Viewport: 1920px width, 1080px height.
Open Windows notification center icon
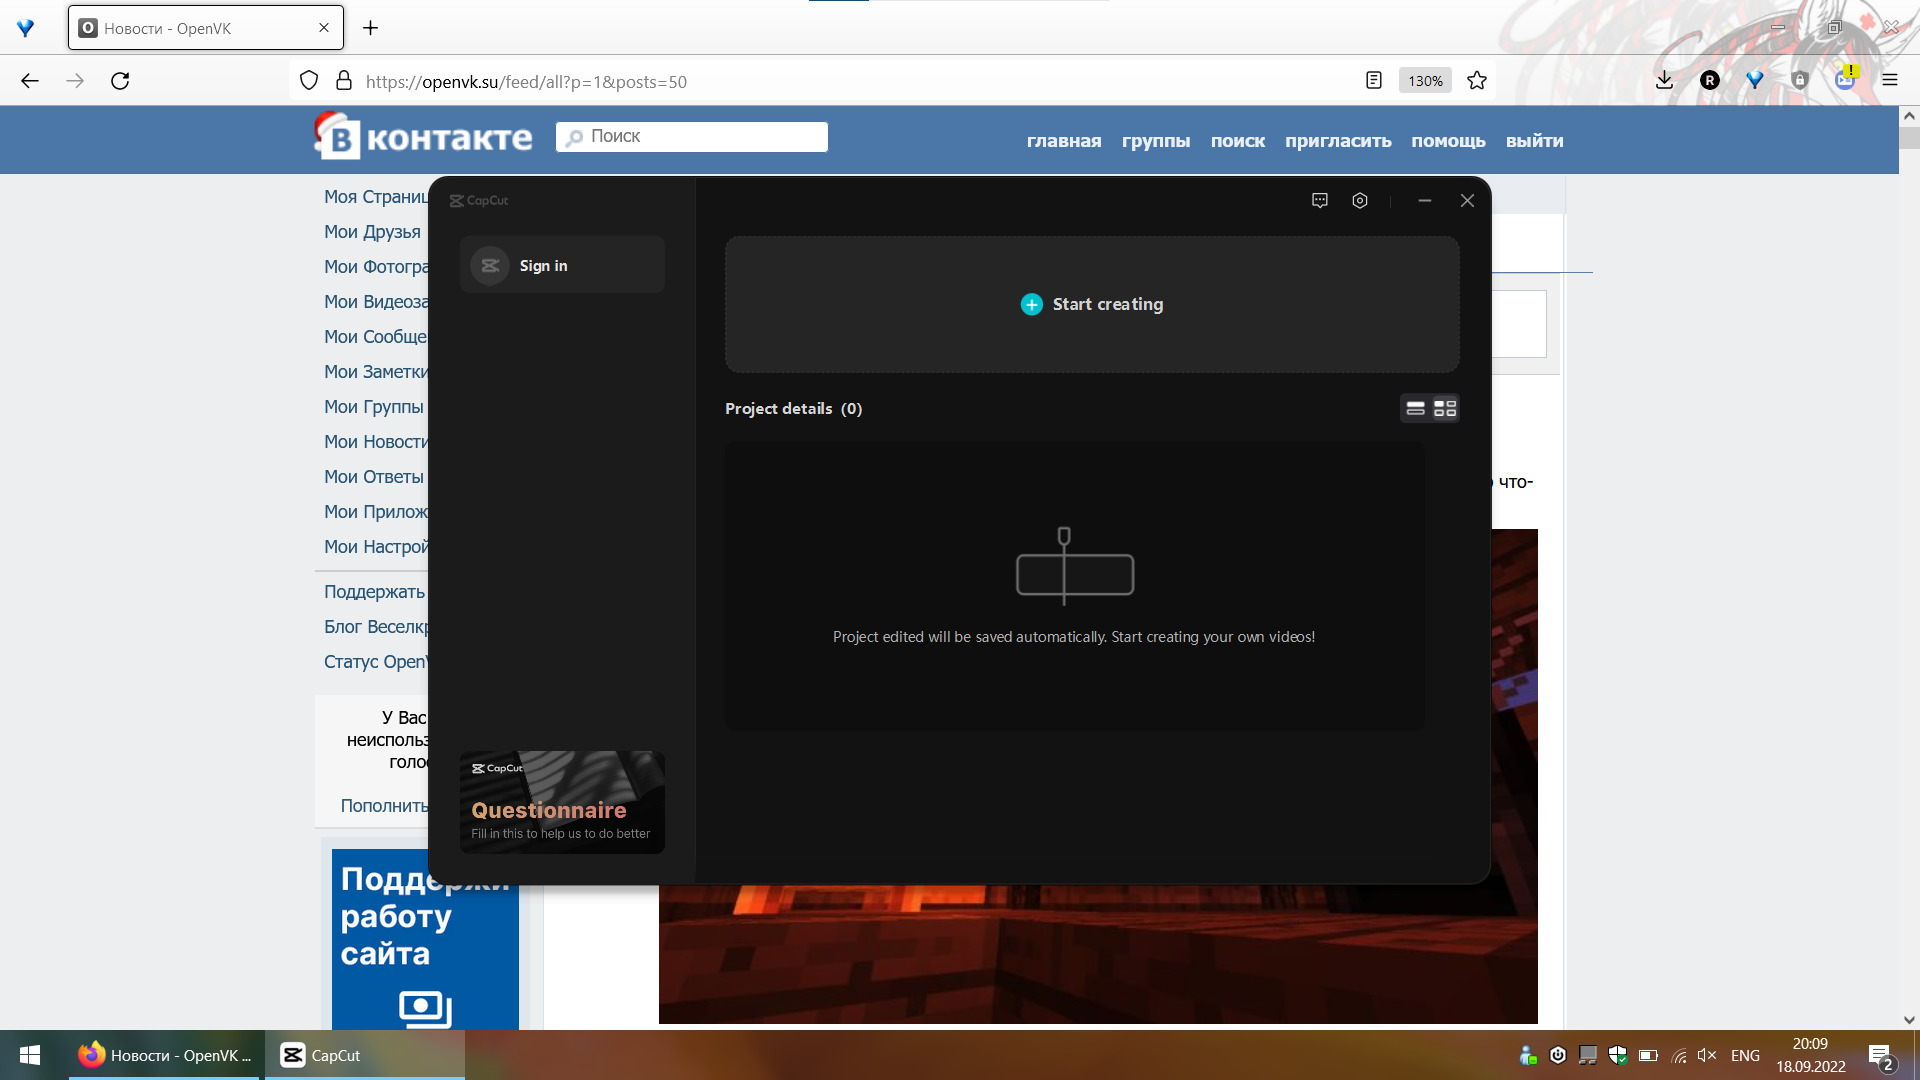[x=1880, y=1056]
